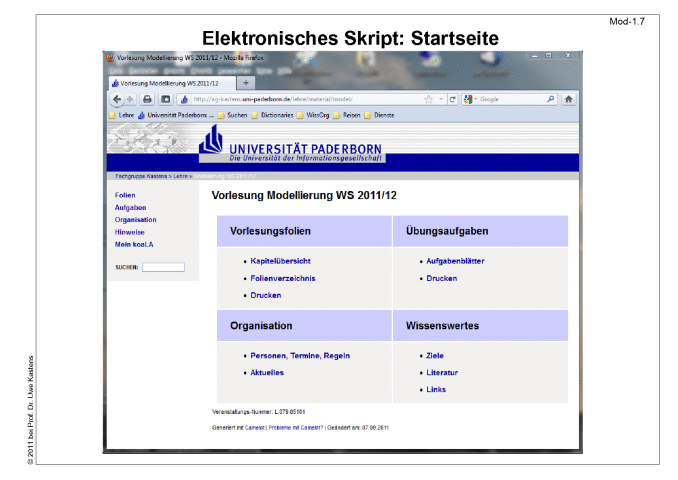Click the Wissenswertes section heading

(x=442, y=326)
